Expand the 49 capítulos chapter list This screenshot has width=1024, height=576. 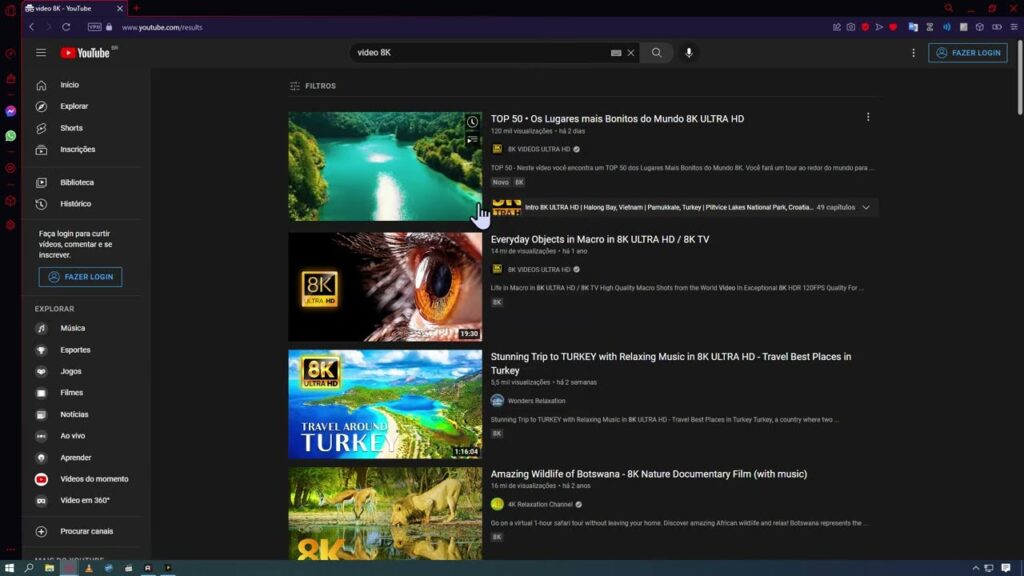(866, 208)
